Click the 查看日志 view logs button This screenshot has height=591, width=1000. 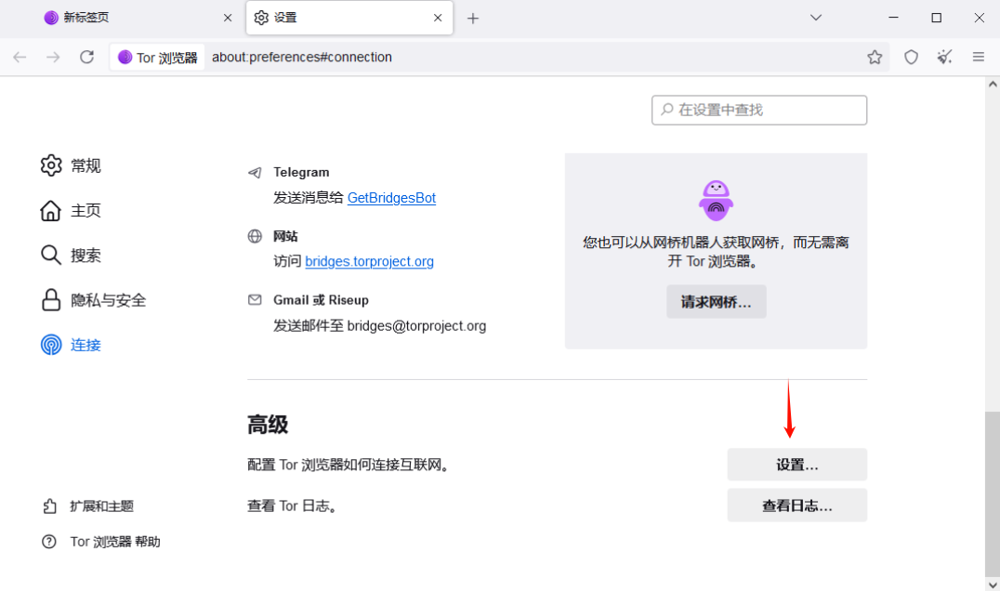[x=797, y=506]
